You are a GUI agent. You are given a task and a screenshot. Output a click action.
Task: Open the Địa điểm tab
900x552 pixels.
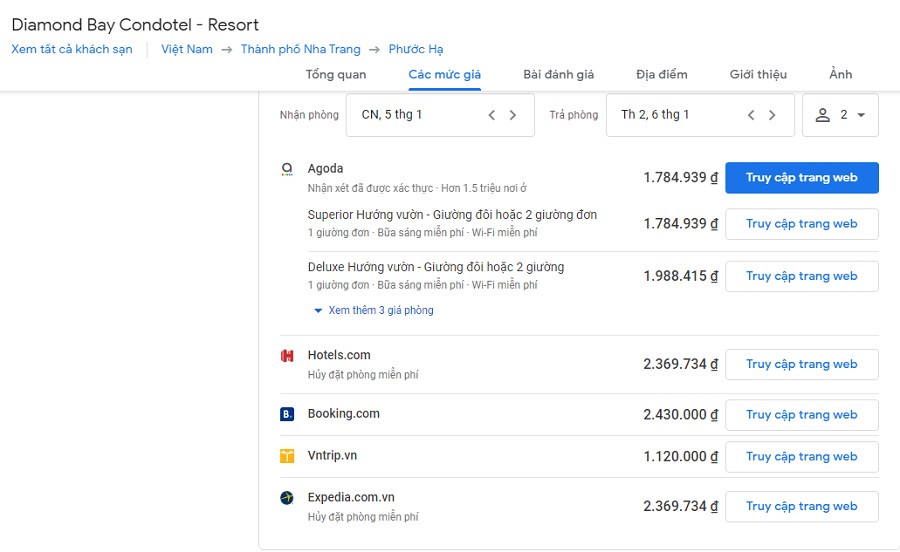coord(661,74)
